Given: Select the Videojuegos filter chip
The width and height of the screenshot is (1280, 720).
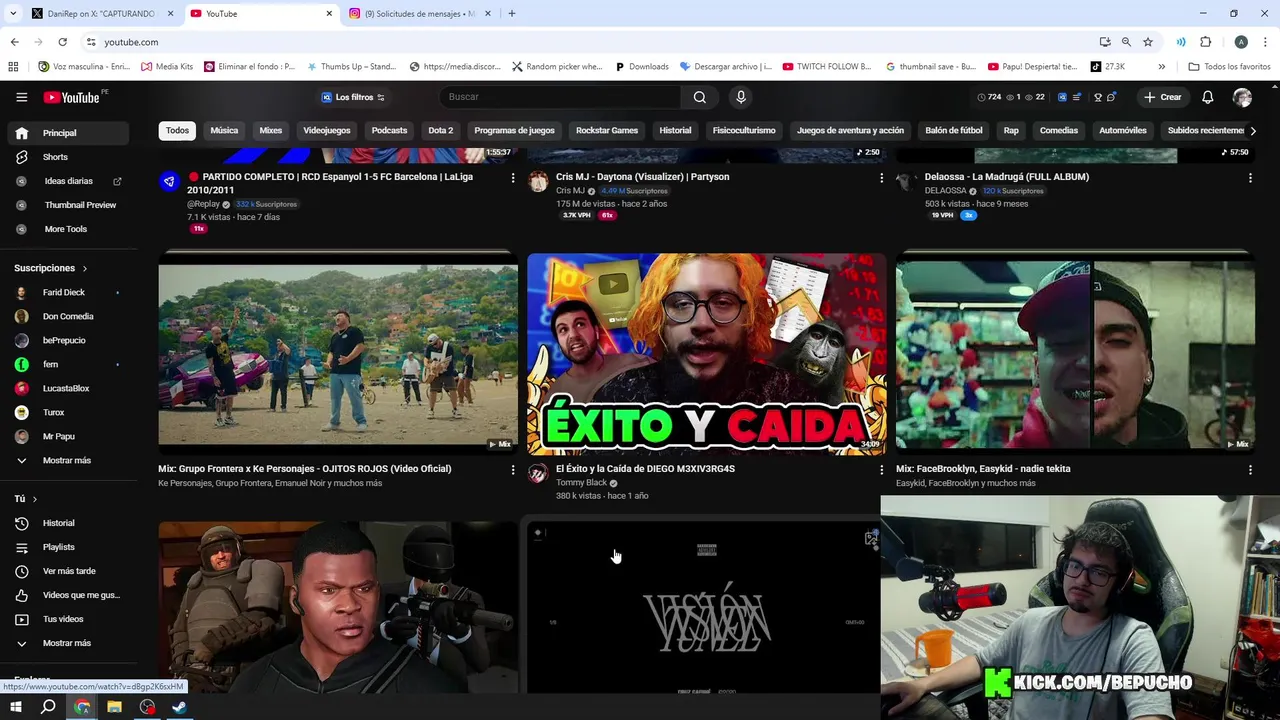Looking at the screenshot, I should pyautogui.click(x=327, y=131).
